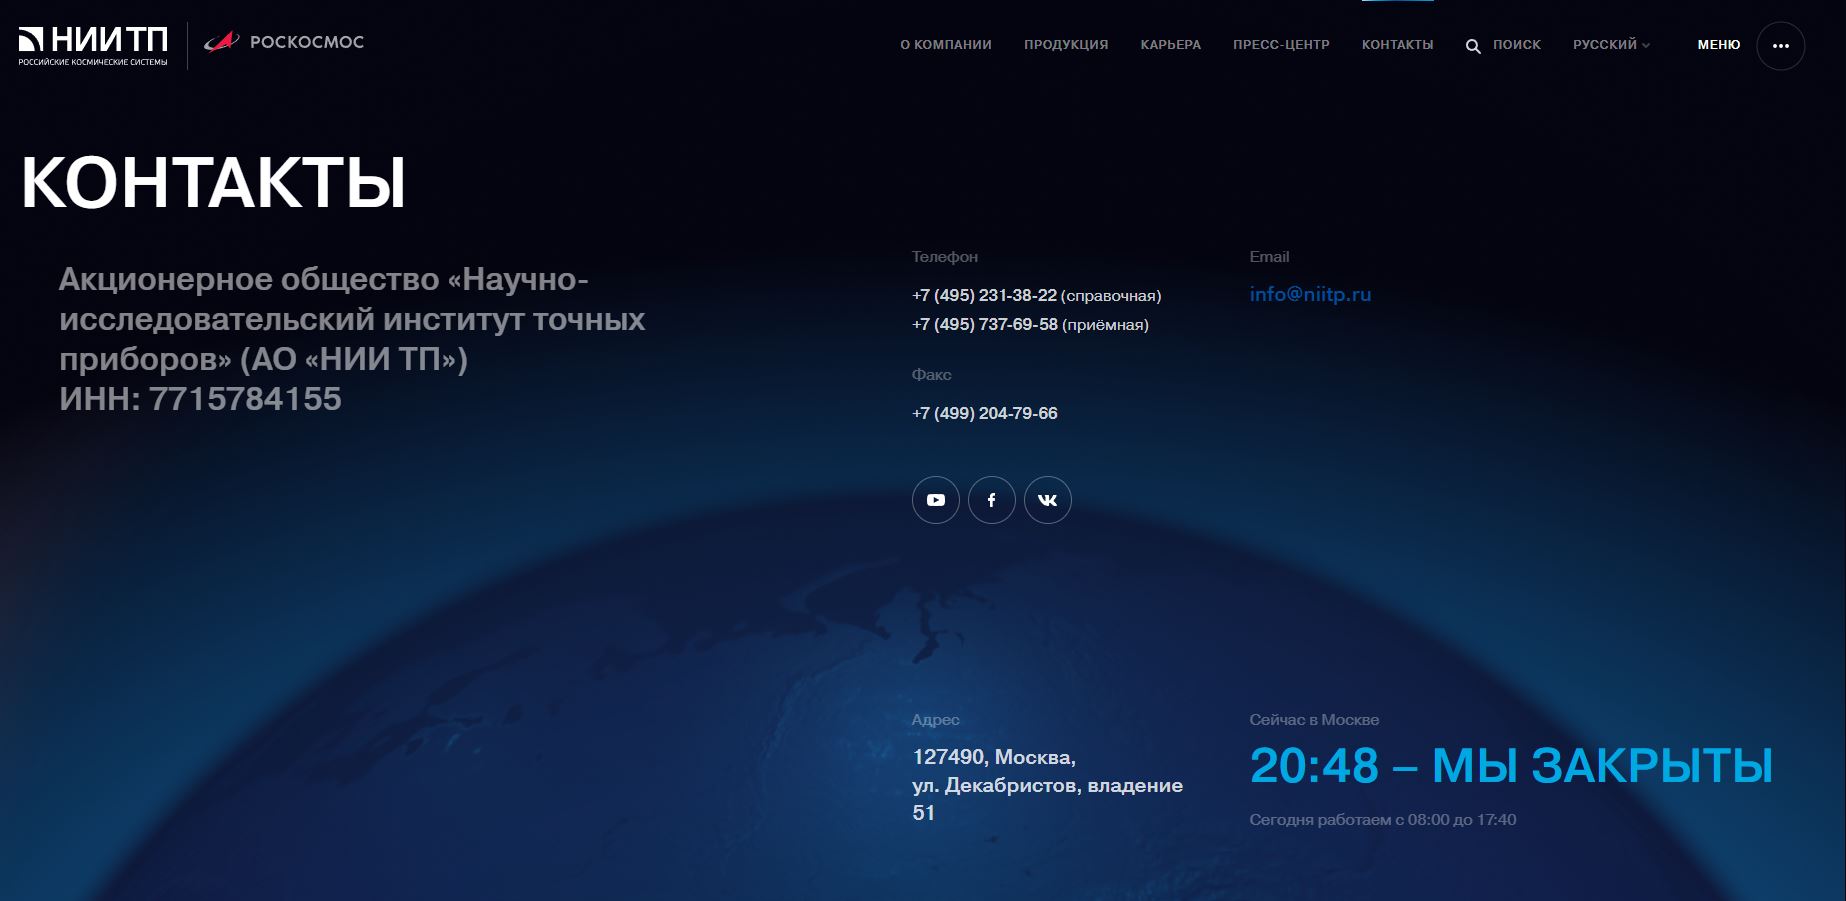Image resolution: width=1846 pixels, height=901 pixels.
Task: Open the Facebook social link icon
Action: (992, 500)
